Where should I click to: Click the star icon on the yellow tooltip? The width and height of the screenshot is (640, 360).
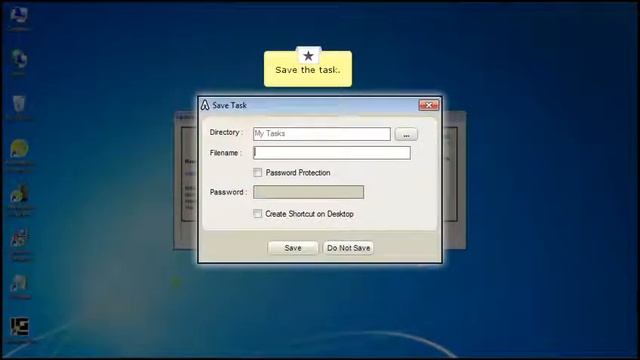[308, 56]
